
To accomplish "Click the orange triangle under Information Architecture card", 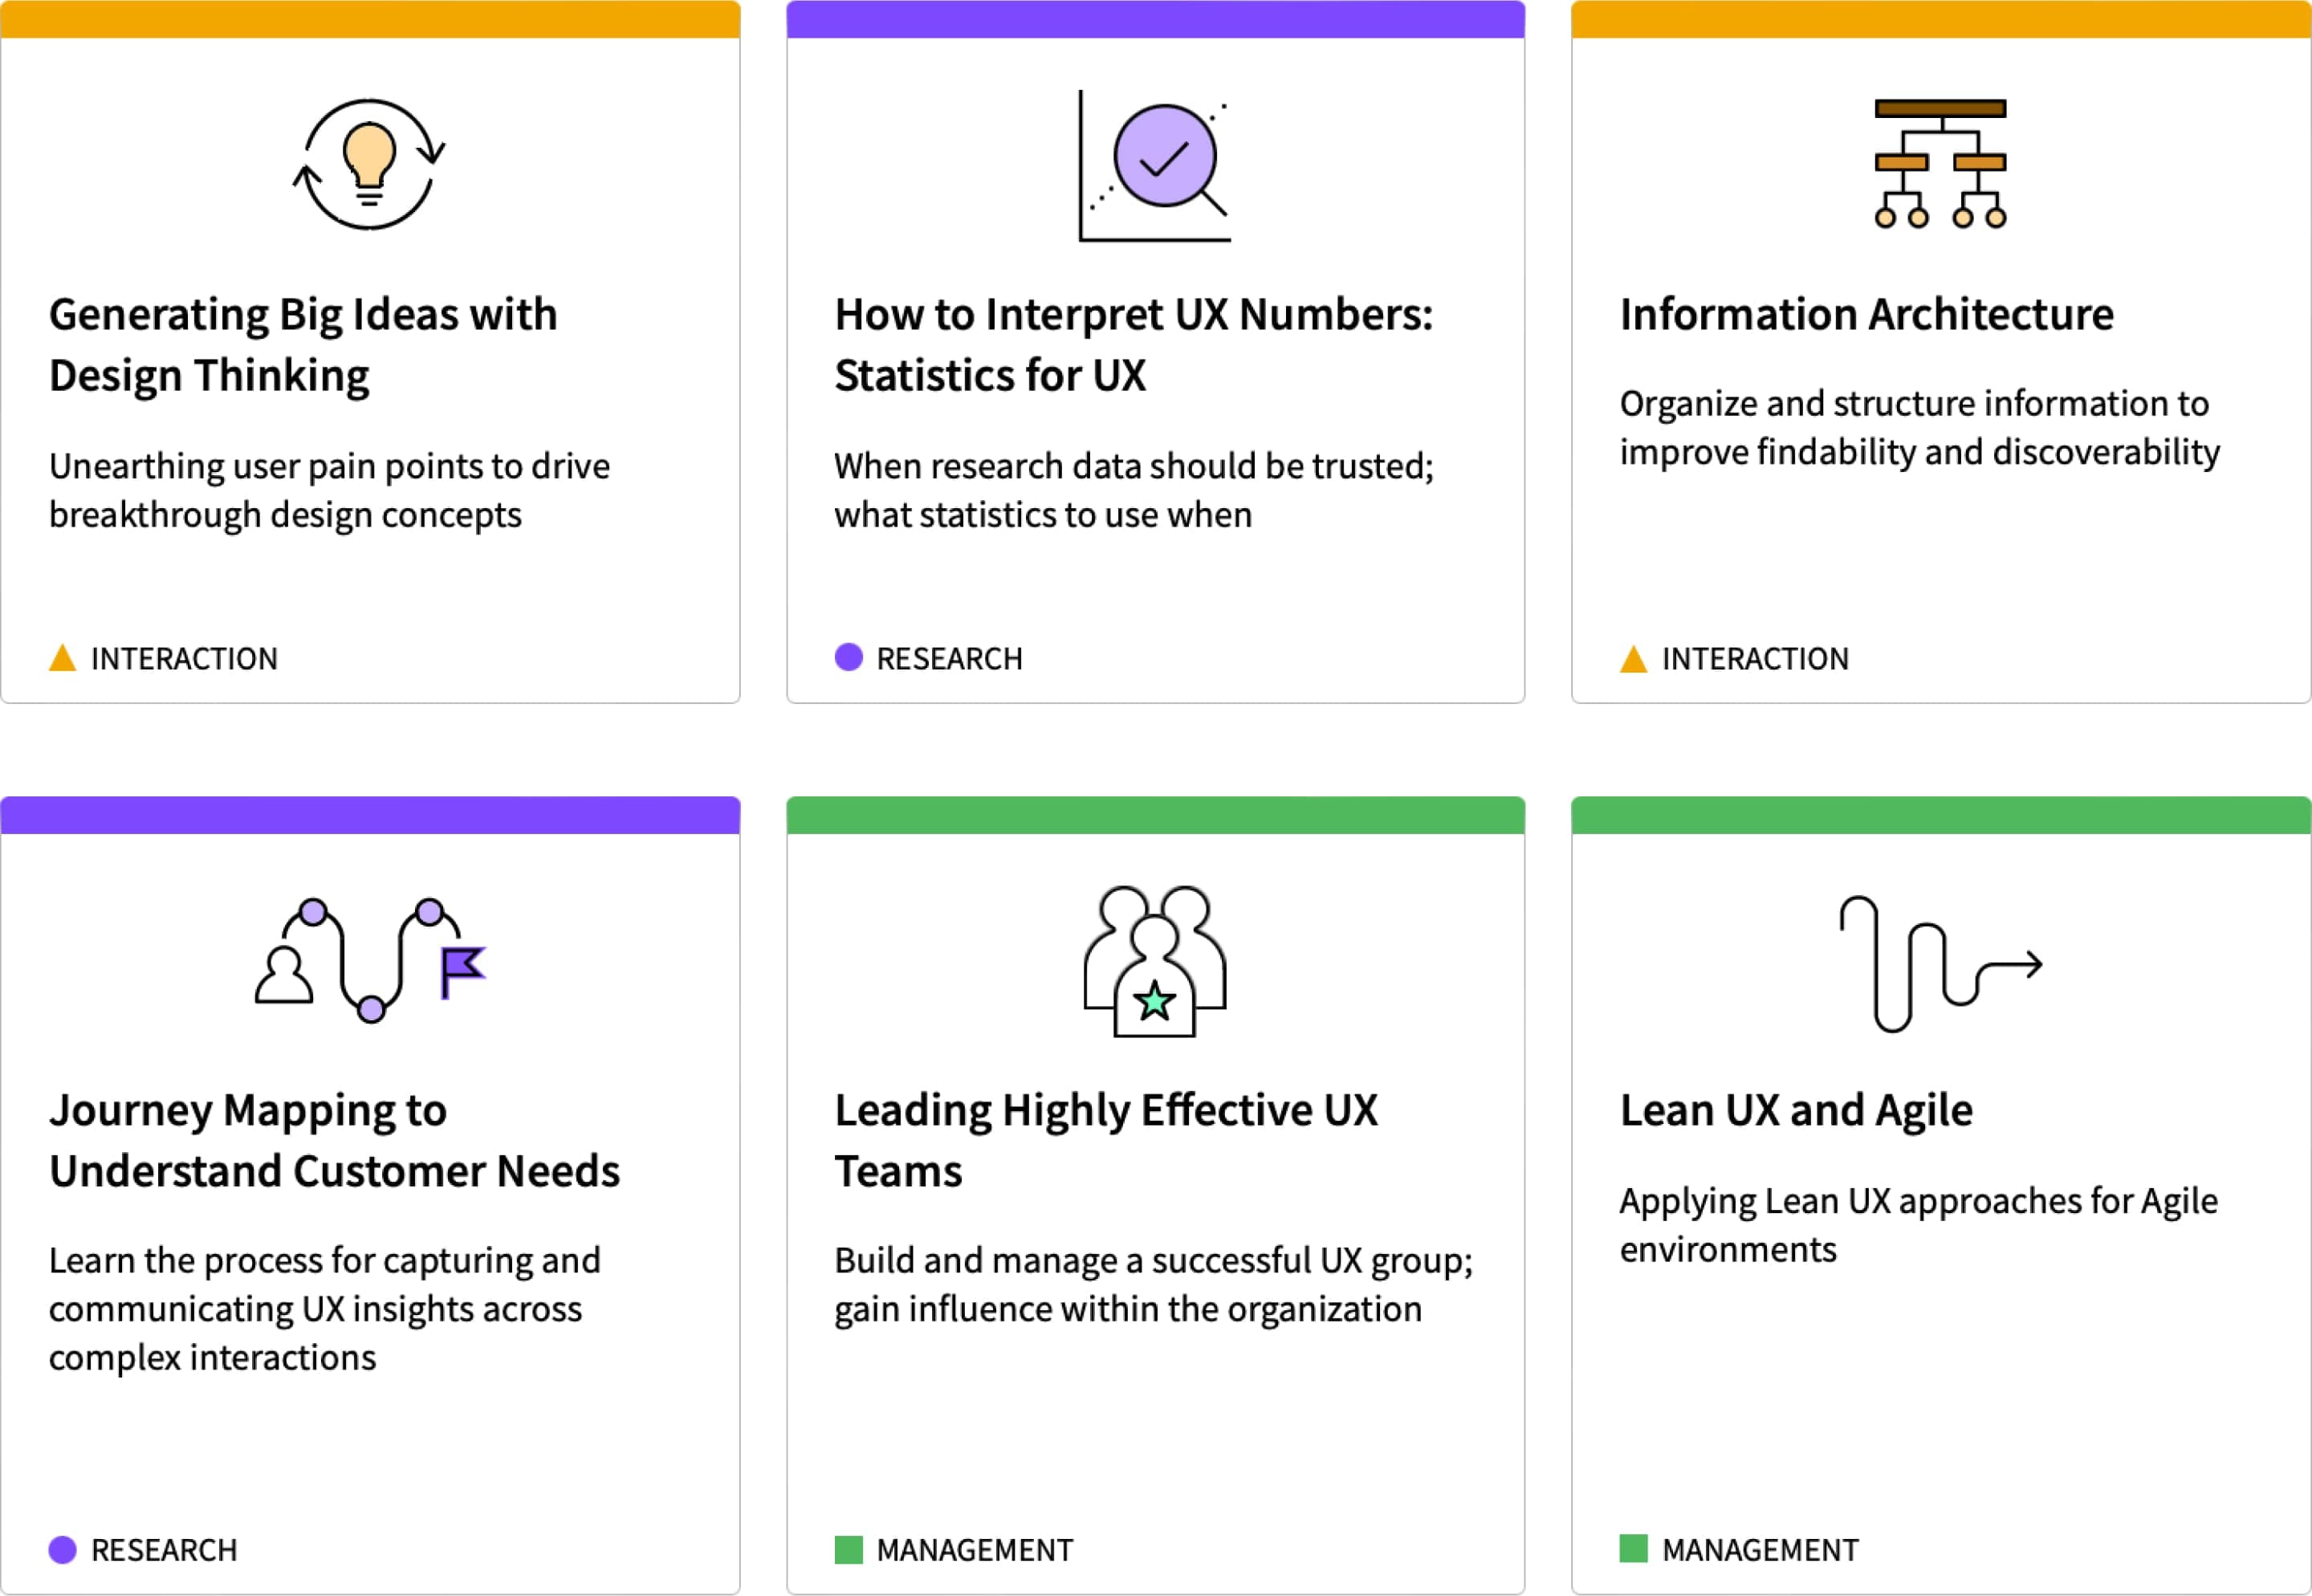I will tap(1633, 658).
